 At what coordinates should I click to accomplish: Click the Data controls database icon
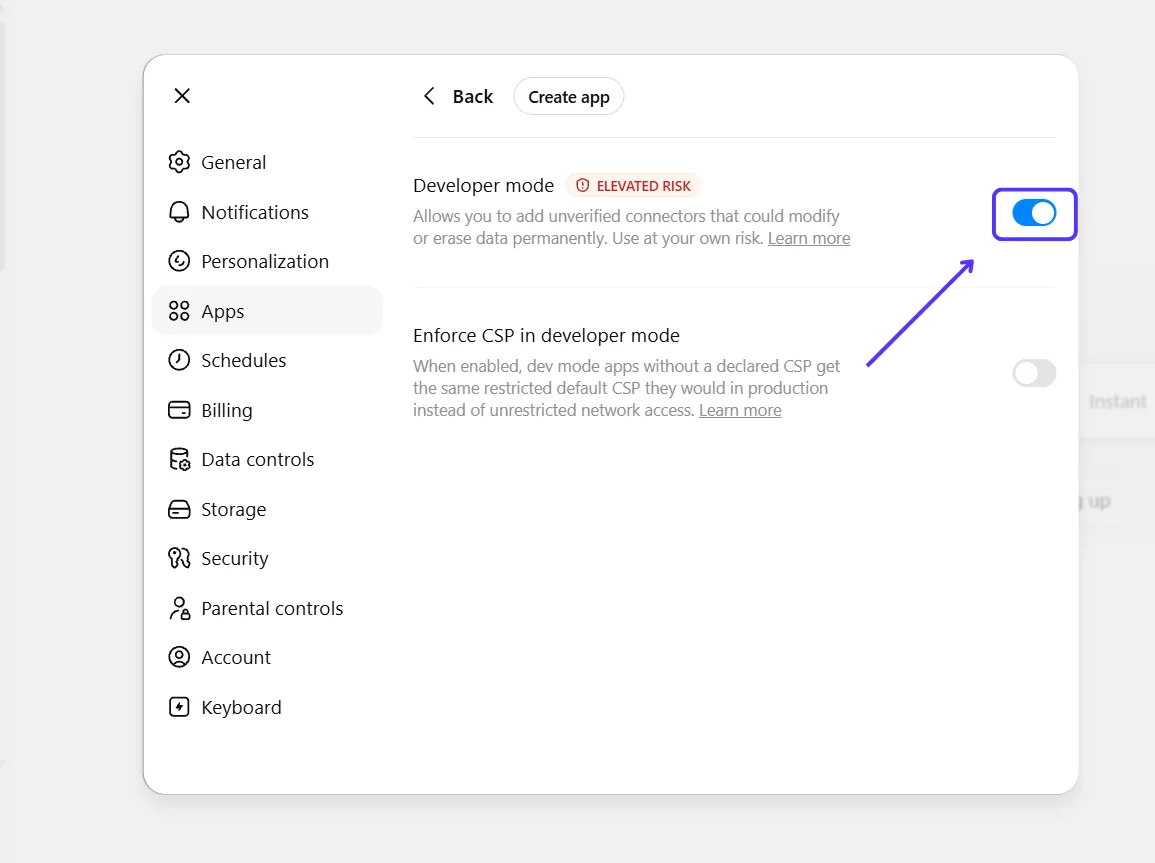pos(179,459)
